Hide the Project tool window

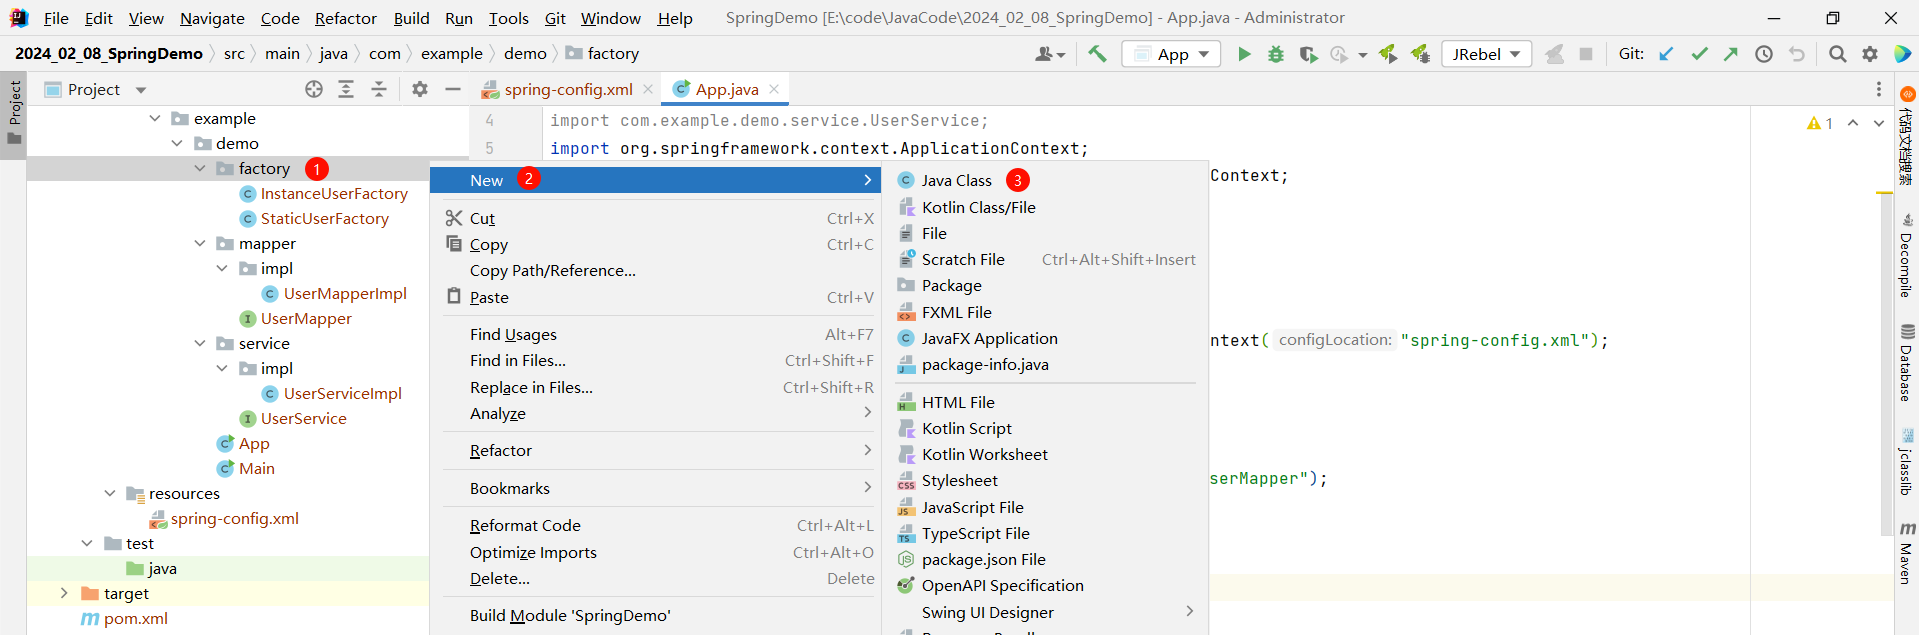(453, 89)
